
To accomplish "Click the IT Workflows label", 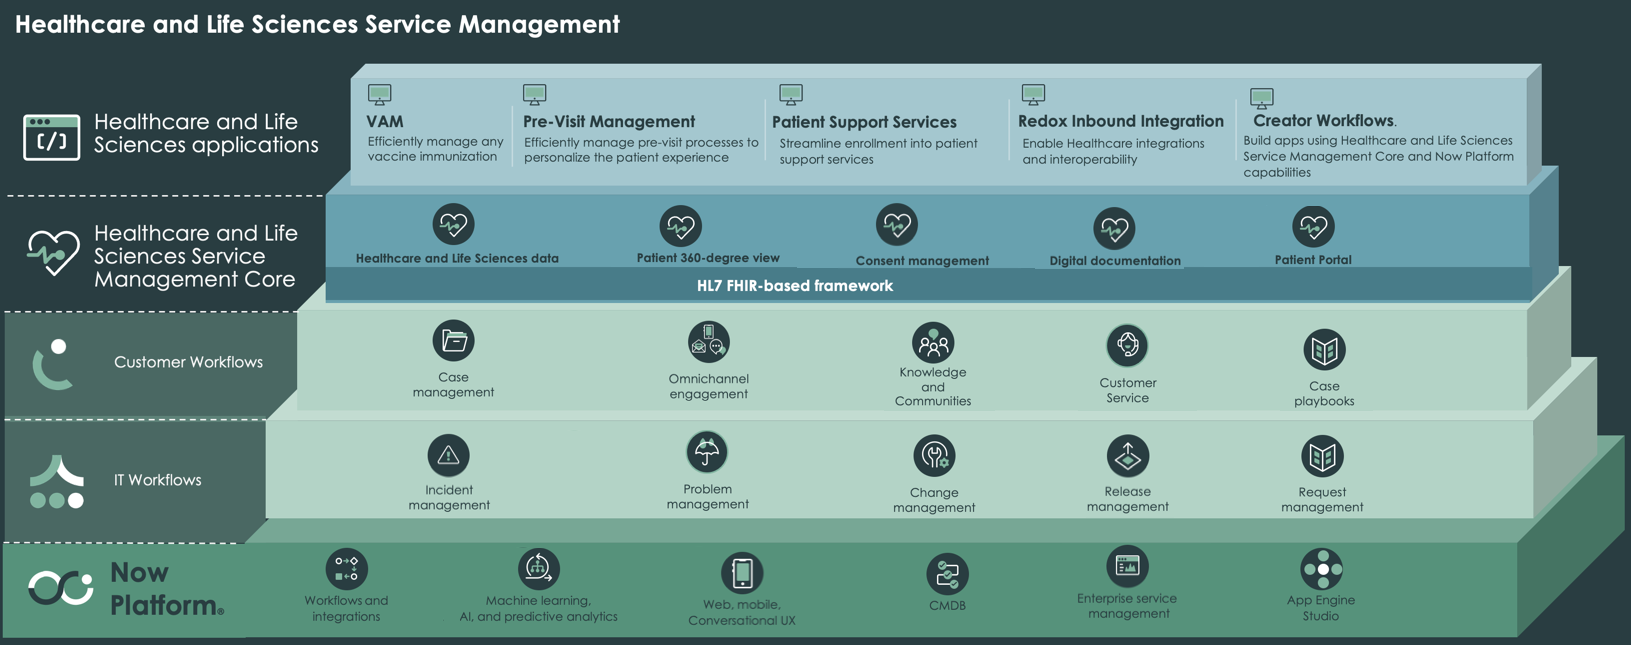I will [x=157, y=480].
